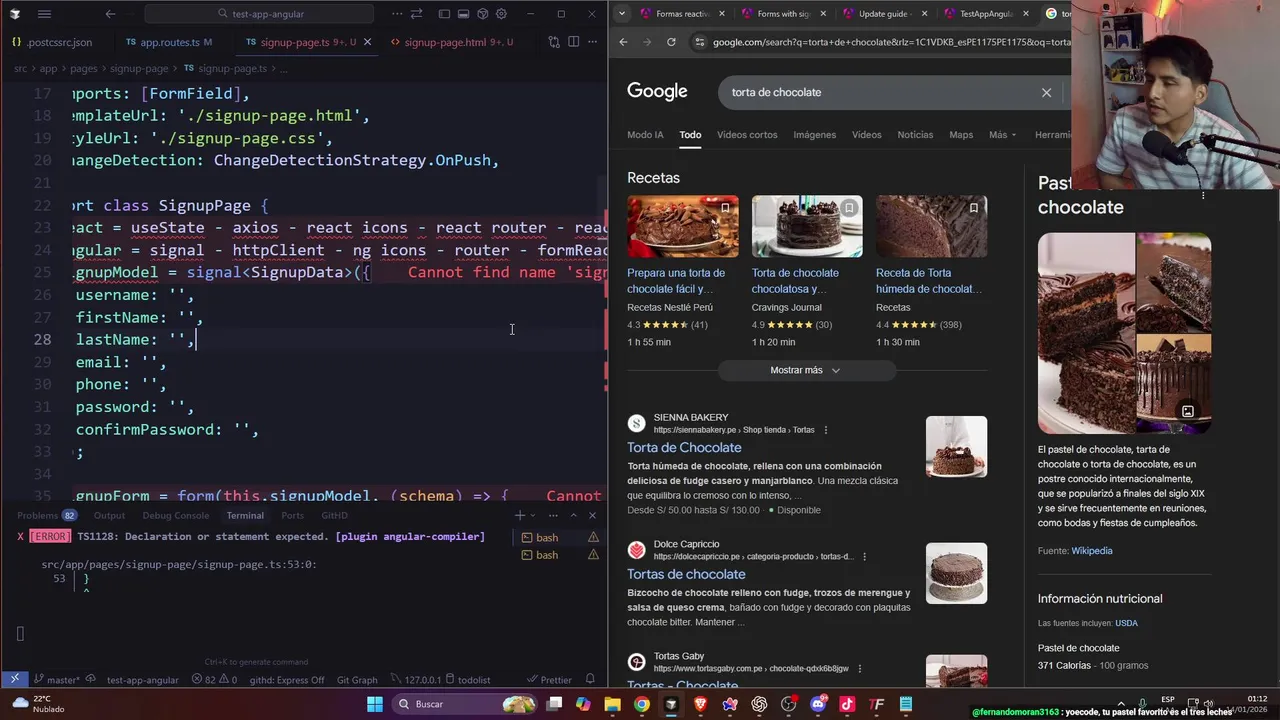Close the Update guide browser tab

click(923, 14)
